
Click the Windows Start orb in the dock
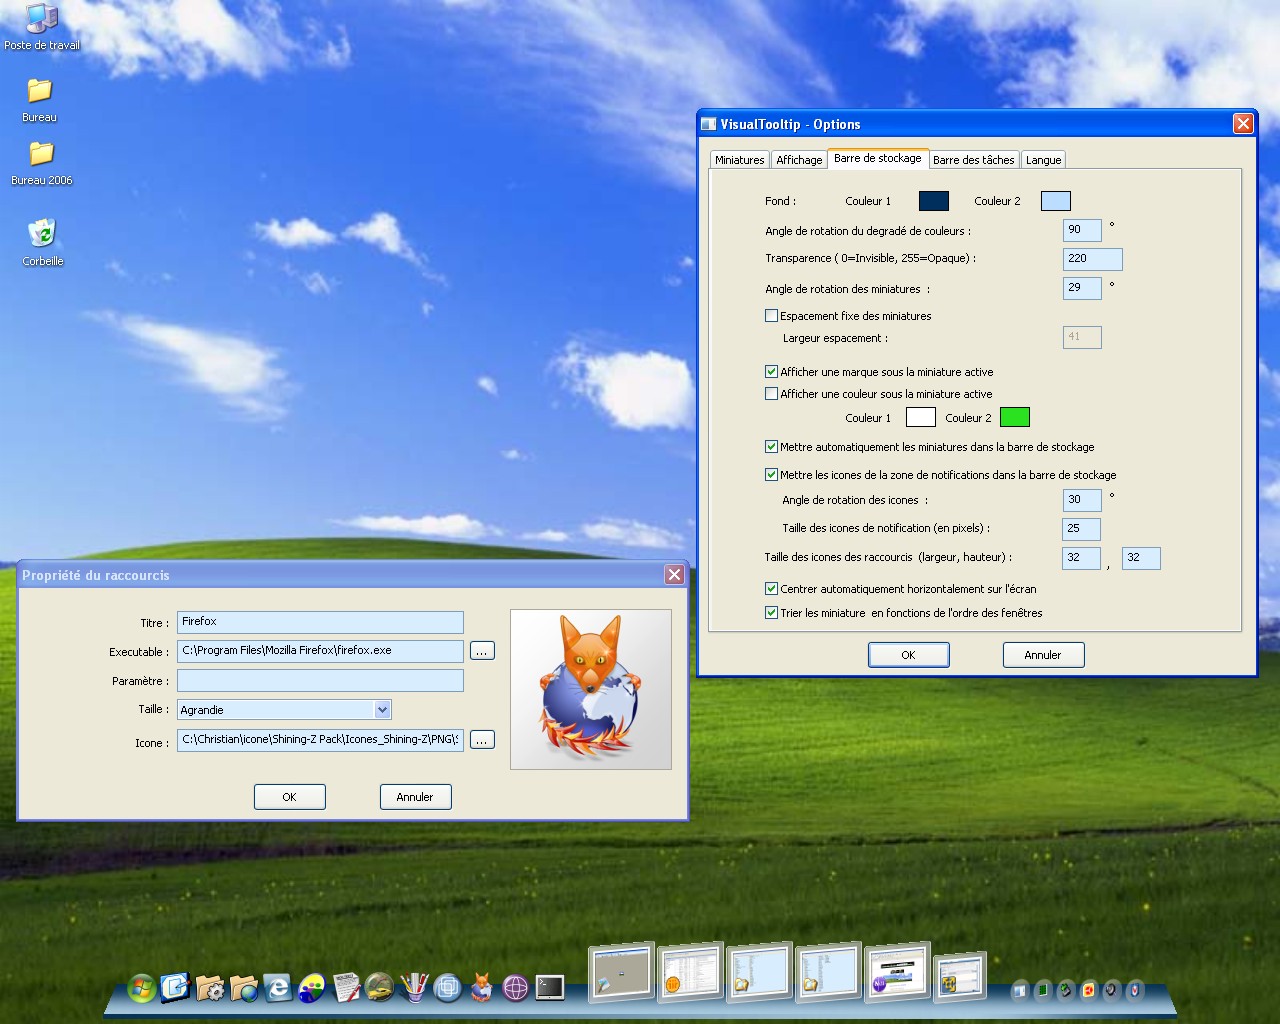click(x=143, y=988)
